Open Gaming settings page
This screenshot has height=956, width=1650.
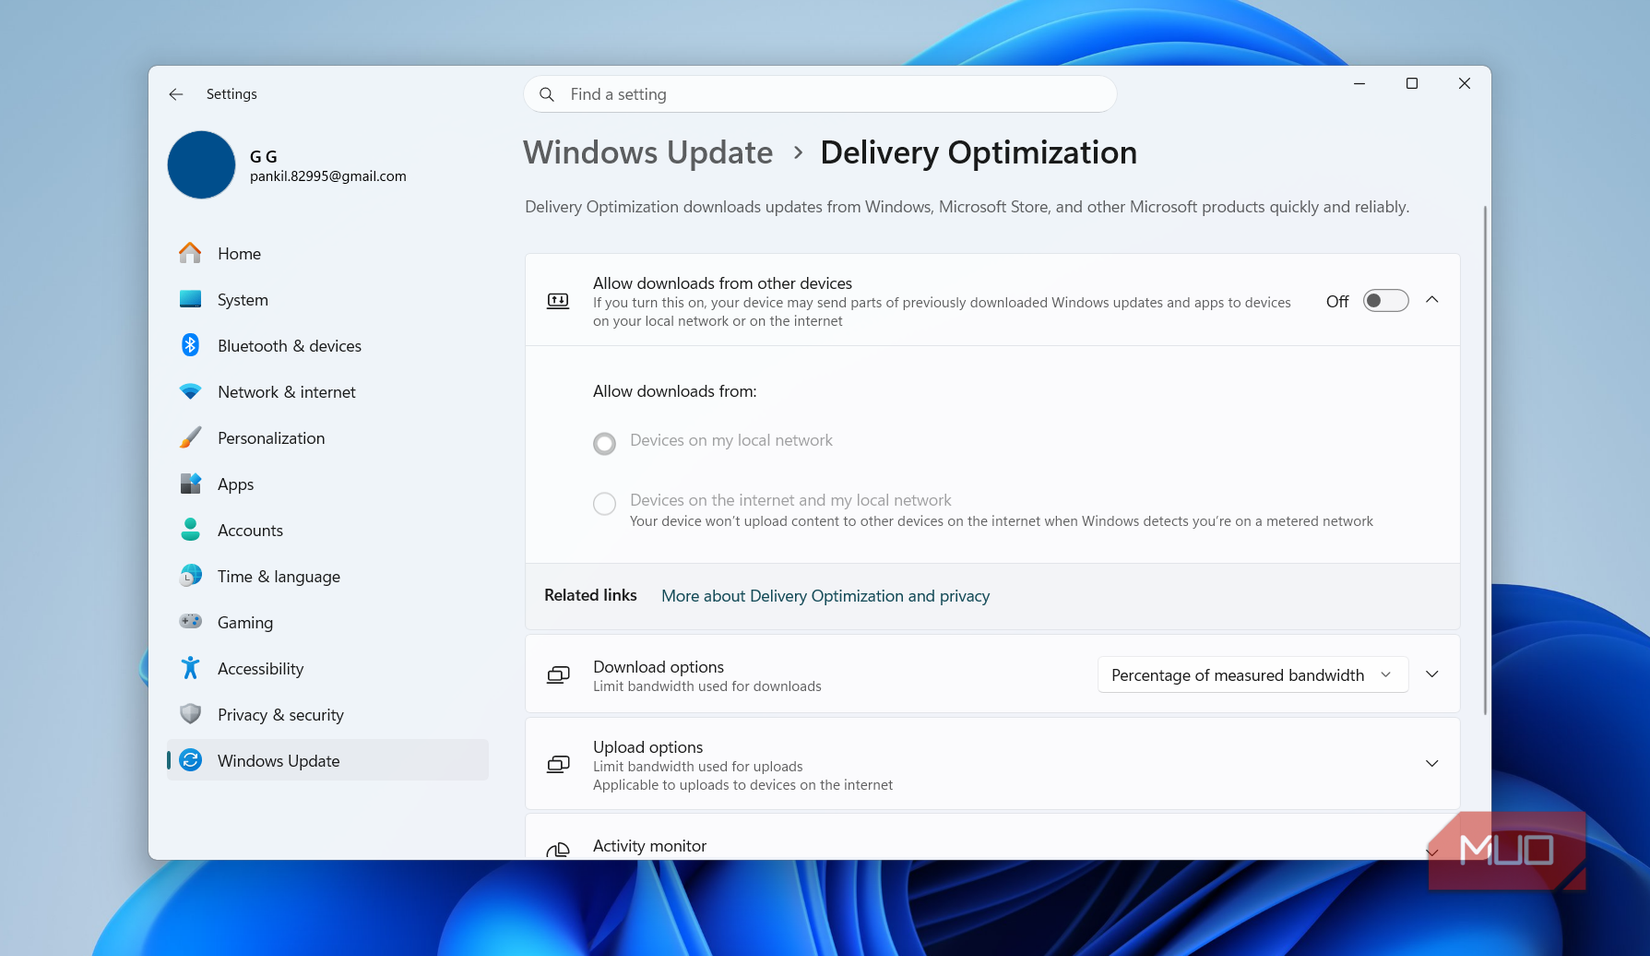coord(328,621)
